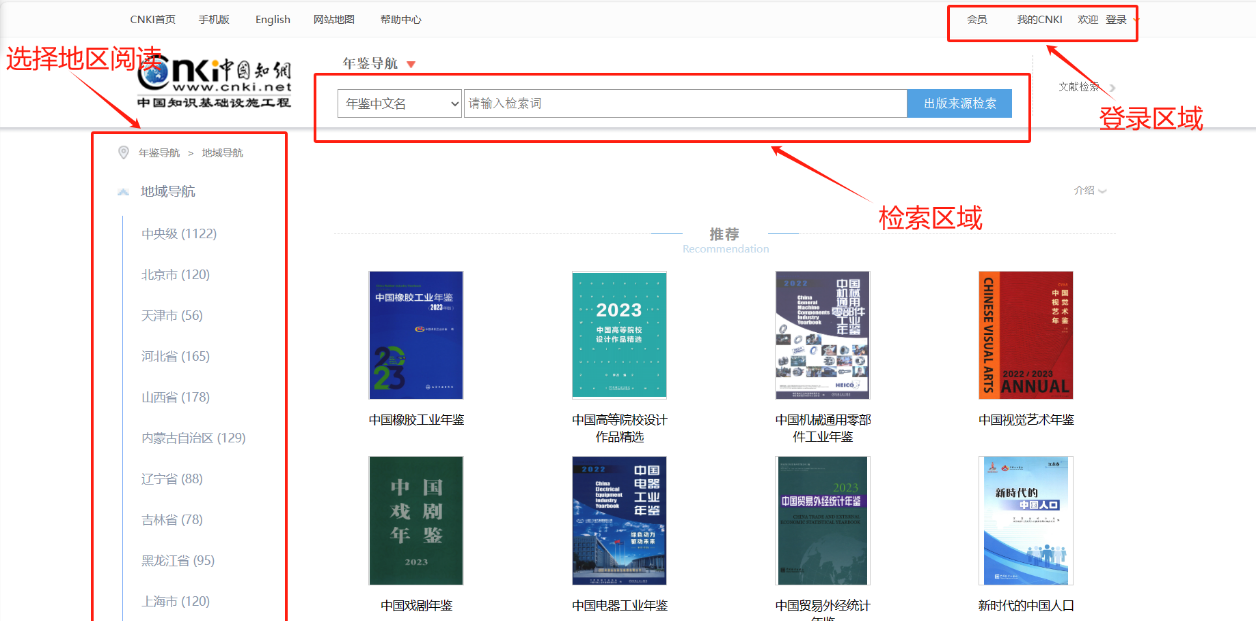Select region 吉林省 (78)
Image resolution: width=1256 pixels, height=621 pixels.
point(172,520)
